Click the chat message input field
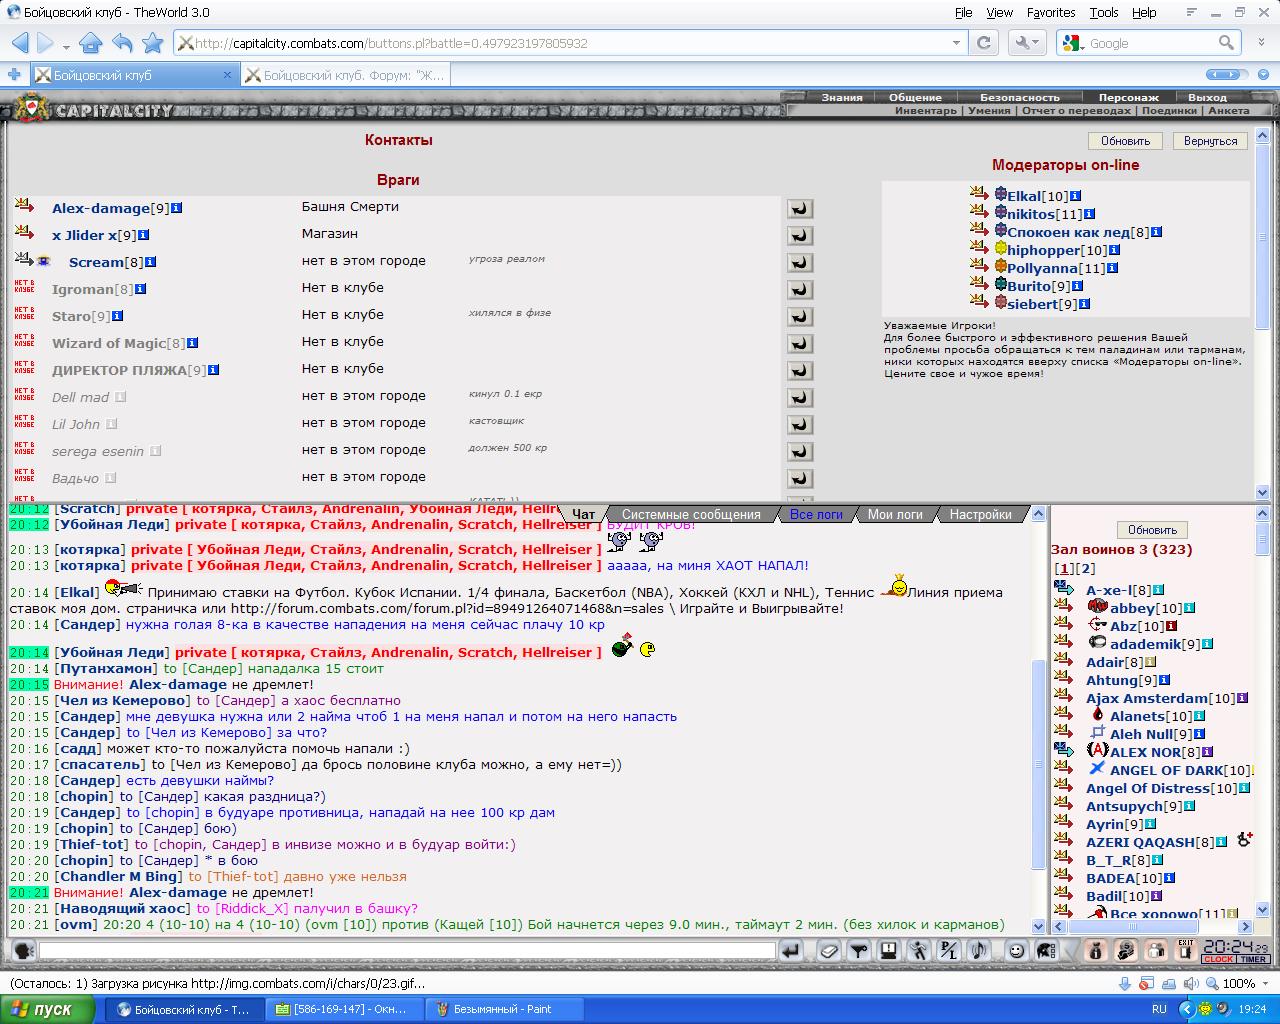This screenshot has width=1280, height=1024. (407, 951)
